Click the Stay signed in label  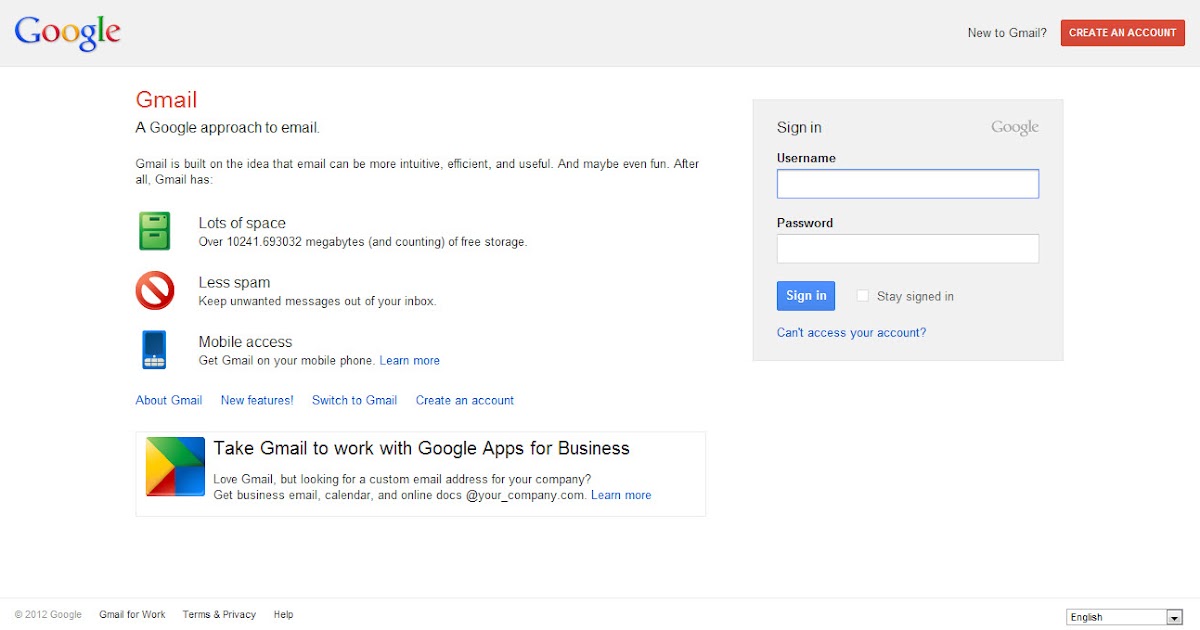[x=915, y=297]
